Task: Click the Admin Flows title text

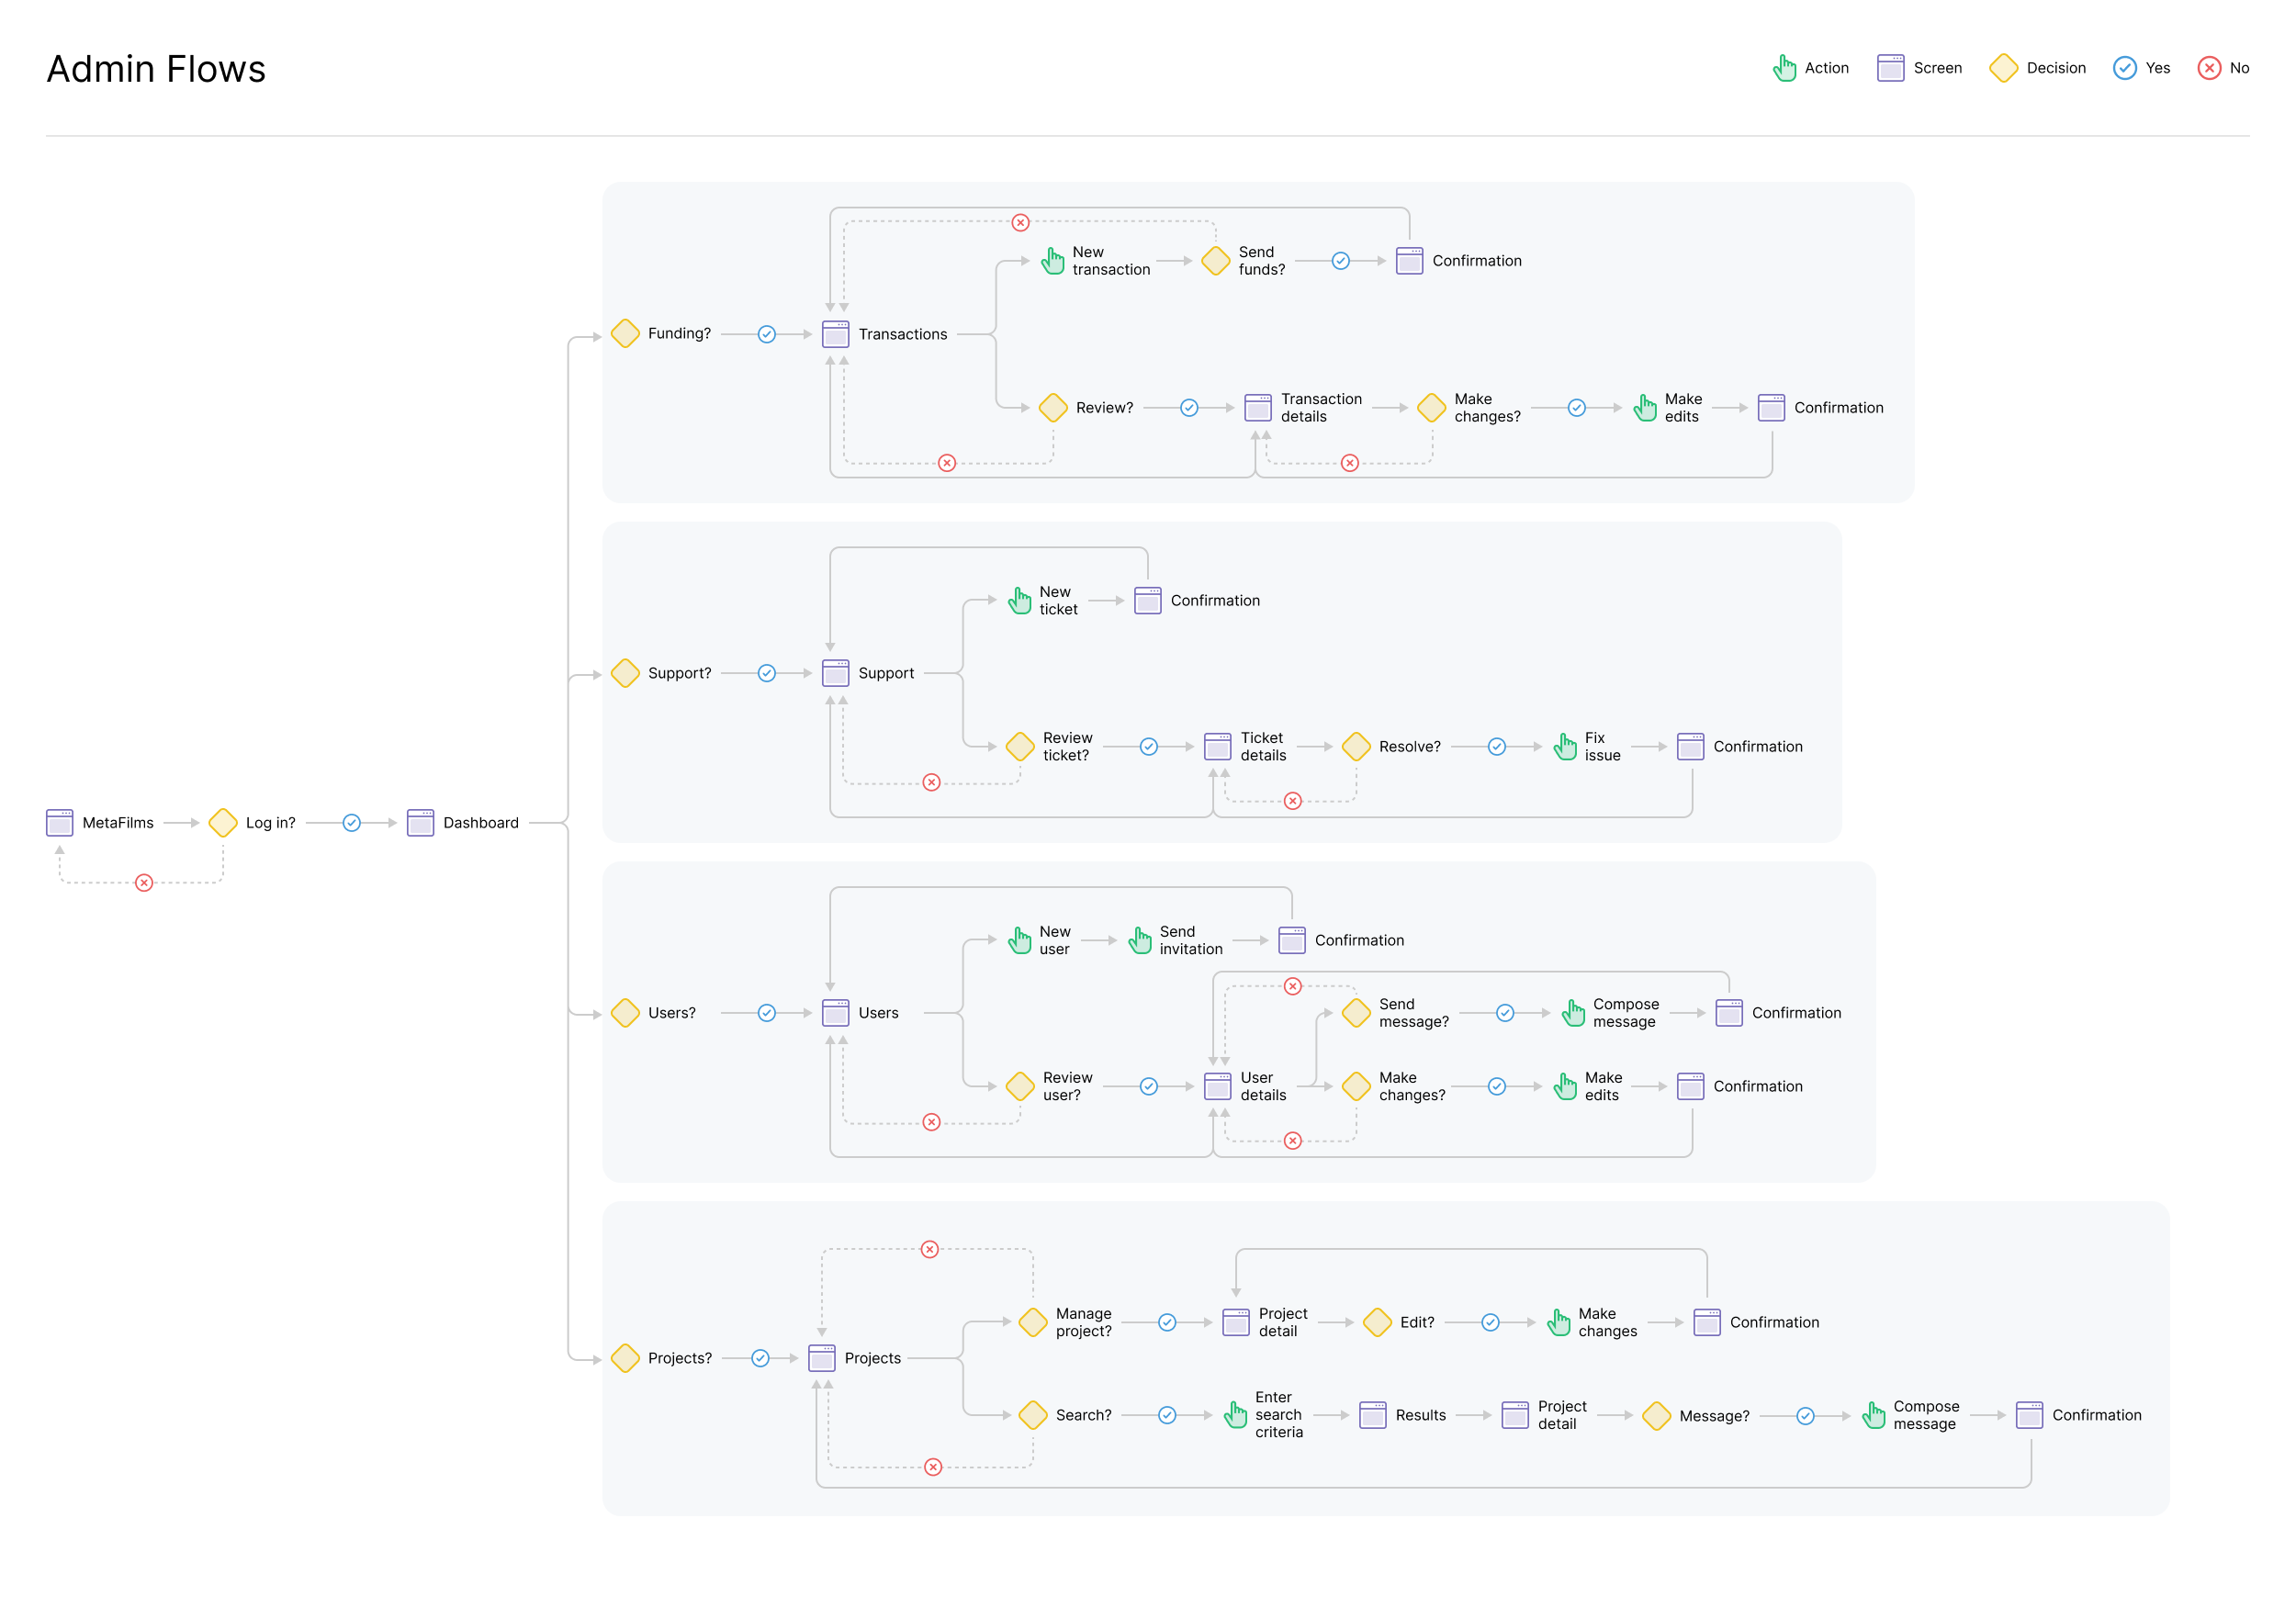Action: coord(156,69)
